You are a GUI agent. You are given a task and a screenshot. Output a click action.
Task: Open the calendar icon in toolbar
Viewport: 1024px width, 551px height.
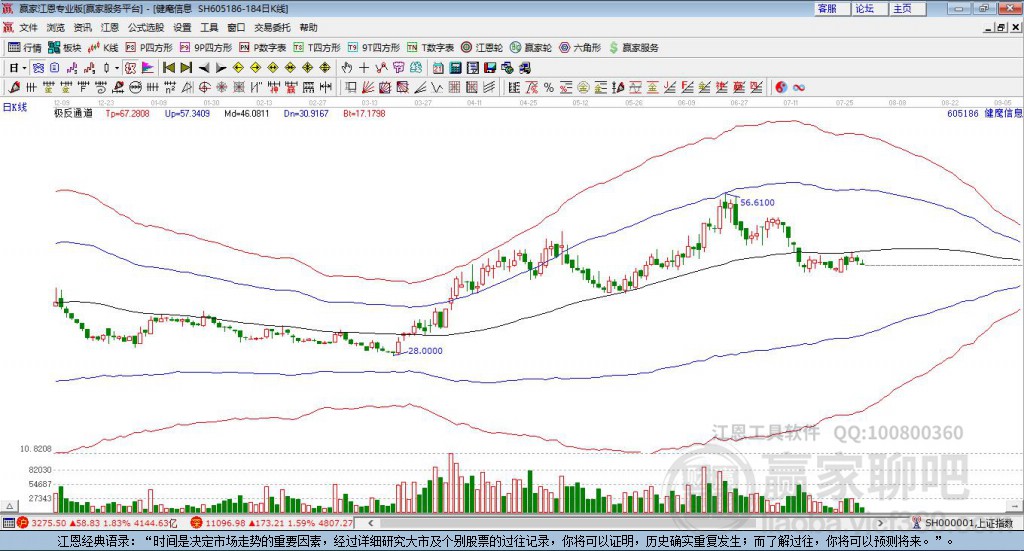(438, 68)
